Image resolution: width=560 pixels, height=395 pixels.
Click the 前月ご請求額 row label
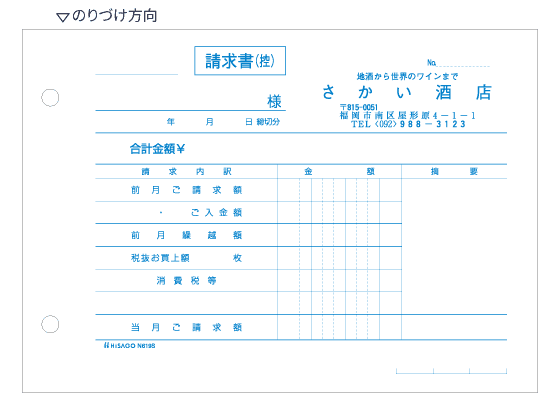[x=186, y=190]
